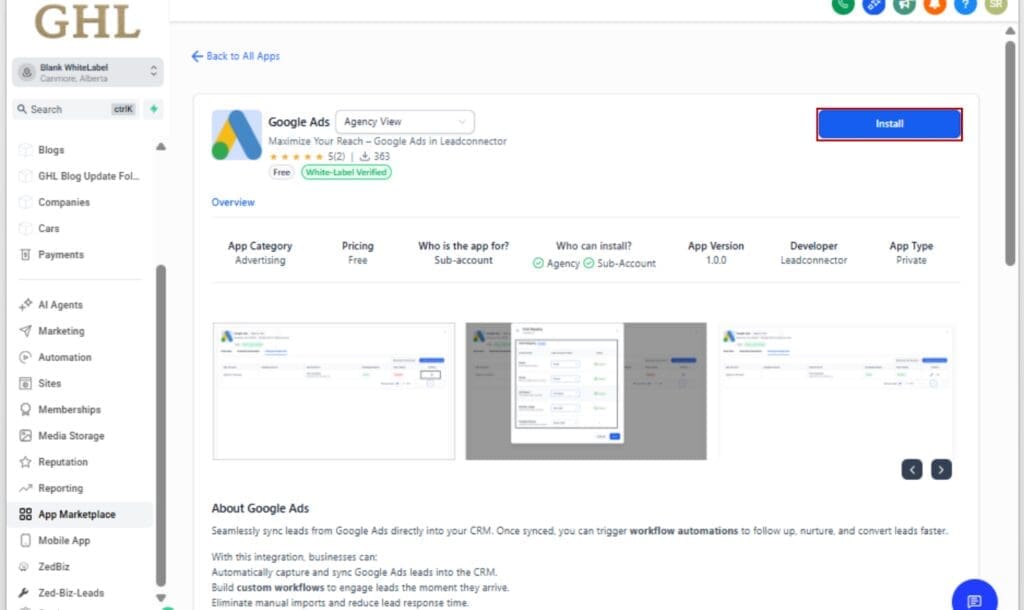Go back via Back to All Apps
Screen dimensions: 1024x610
235,56
